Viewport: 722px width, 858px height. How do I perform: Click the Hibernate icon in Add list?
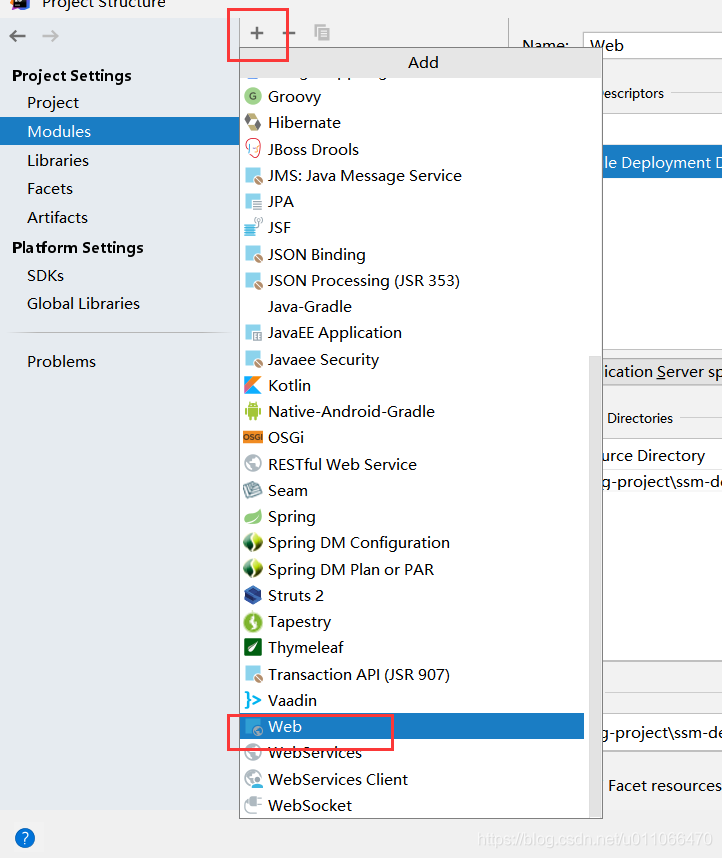253,123
